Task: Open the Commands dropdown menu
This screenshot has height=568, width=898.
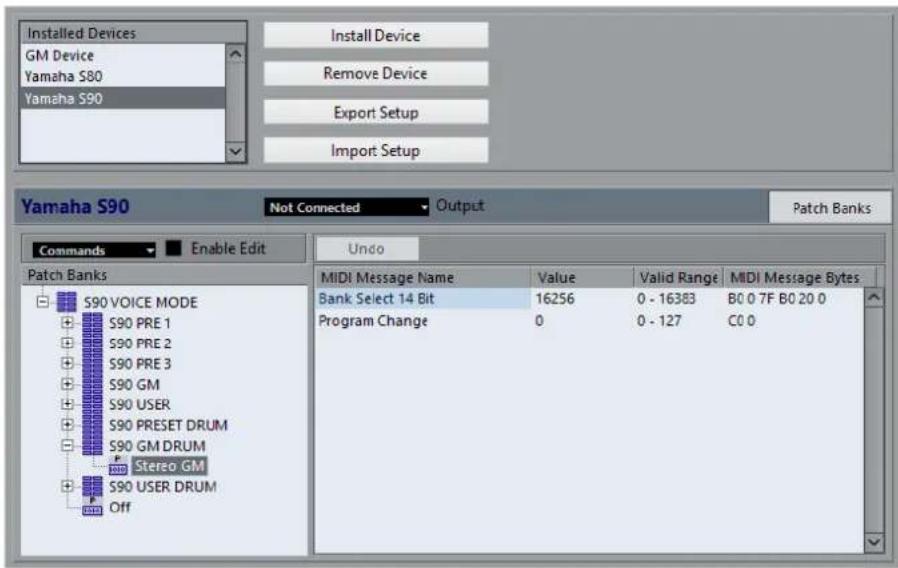Action: (94, 250)
